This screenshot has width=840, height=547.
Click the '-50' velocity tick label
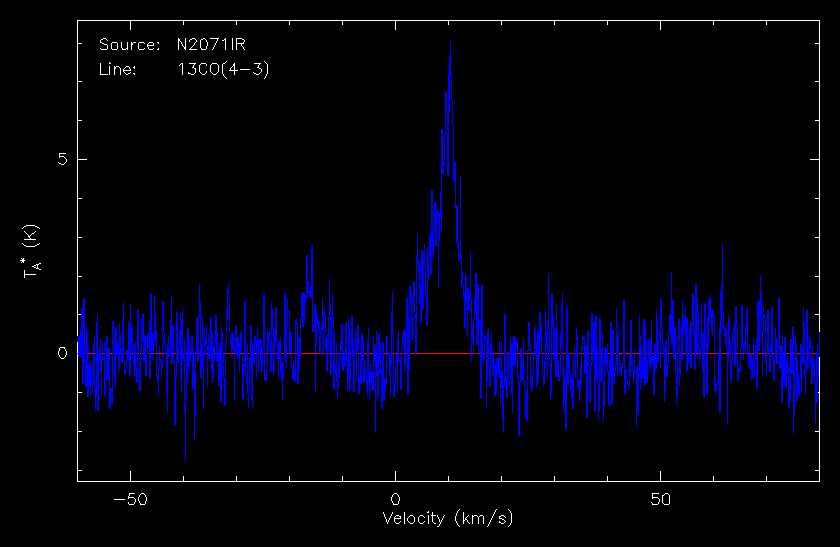[x=130, y=500]
